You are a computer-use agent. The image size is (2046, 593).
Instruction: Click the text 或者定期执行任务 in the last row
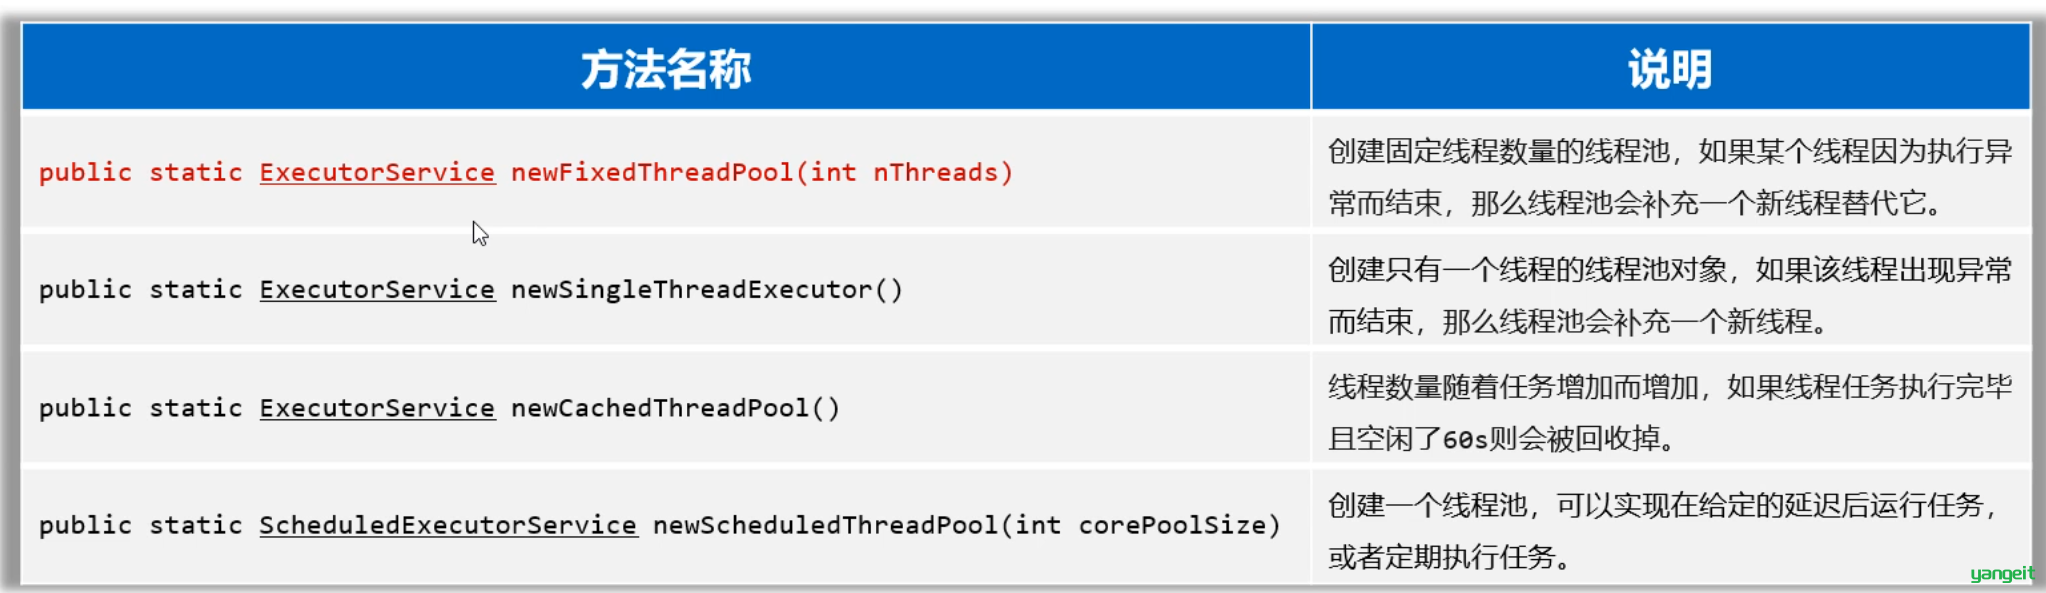1441,557
